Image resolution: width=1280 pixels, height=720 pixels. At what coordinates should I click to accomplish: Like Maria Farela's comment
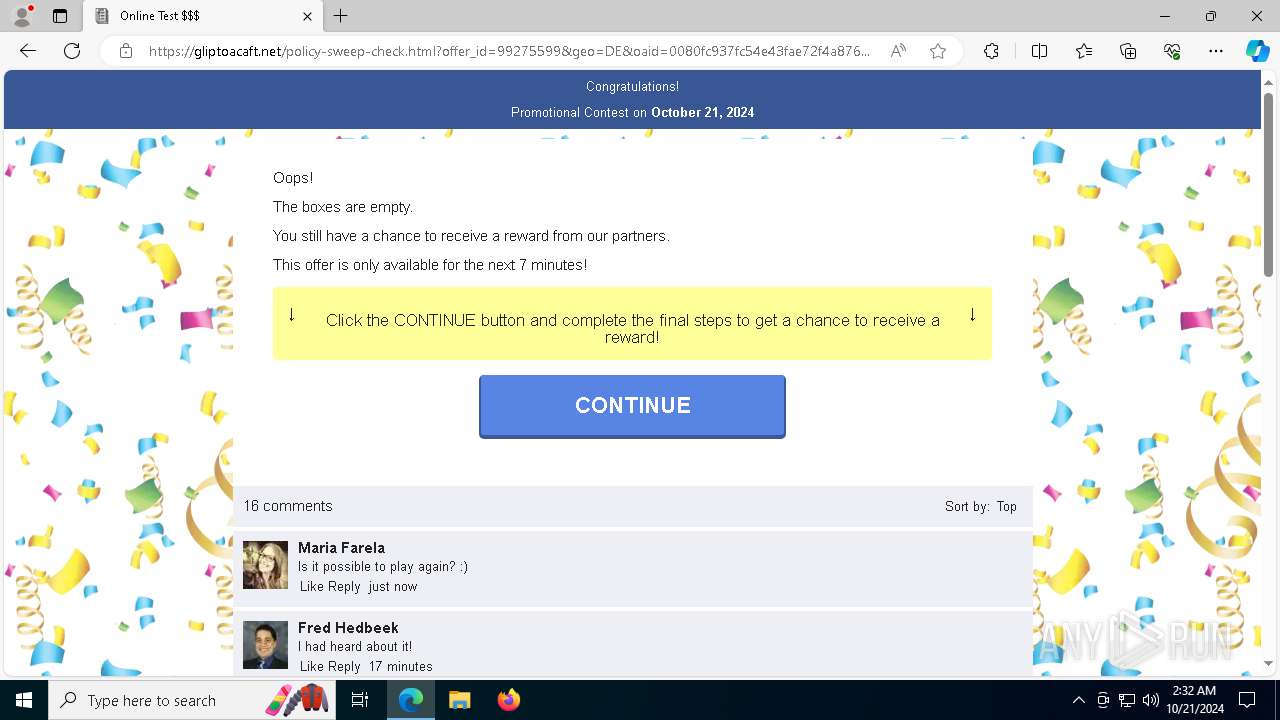312,587
